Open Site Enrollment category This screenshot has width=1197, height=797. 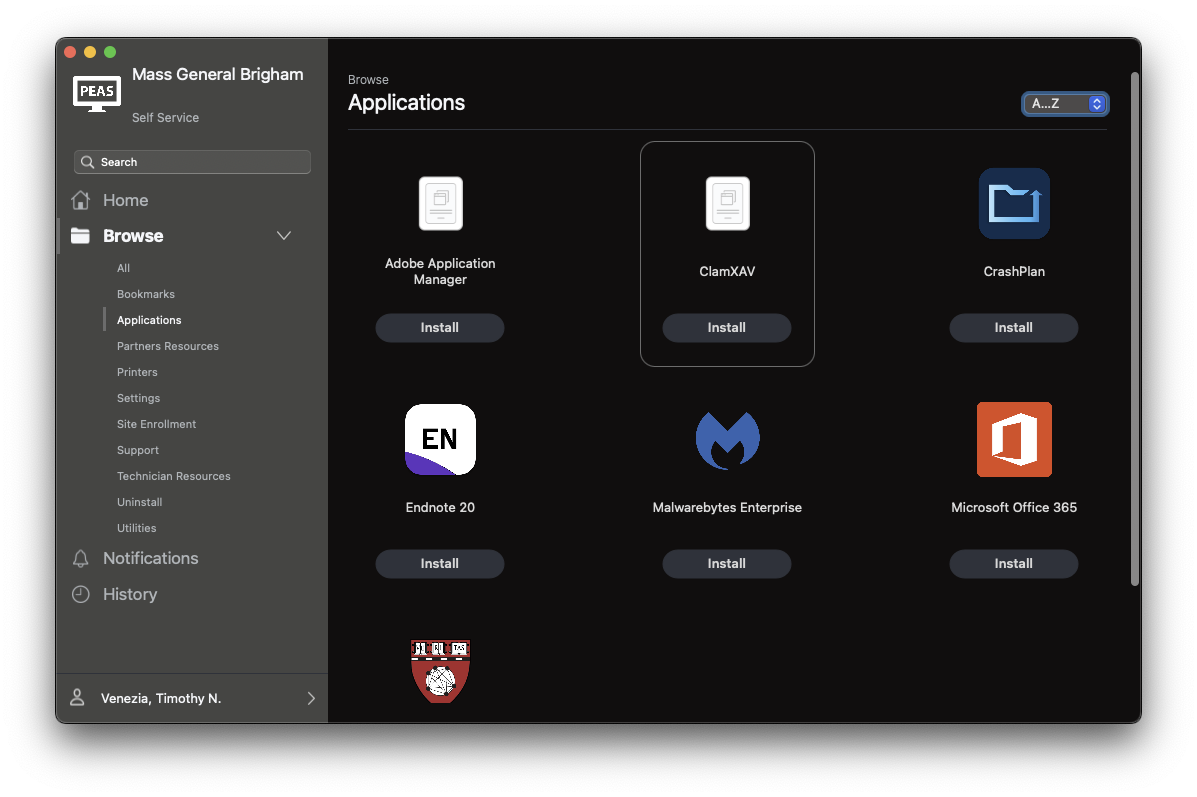(156, 424)
